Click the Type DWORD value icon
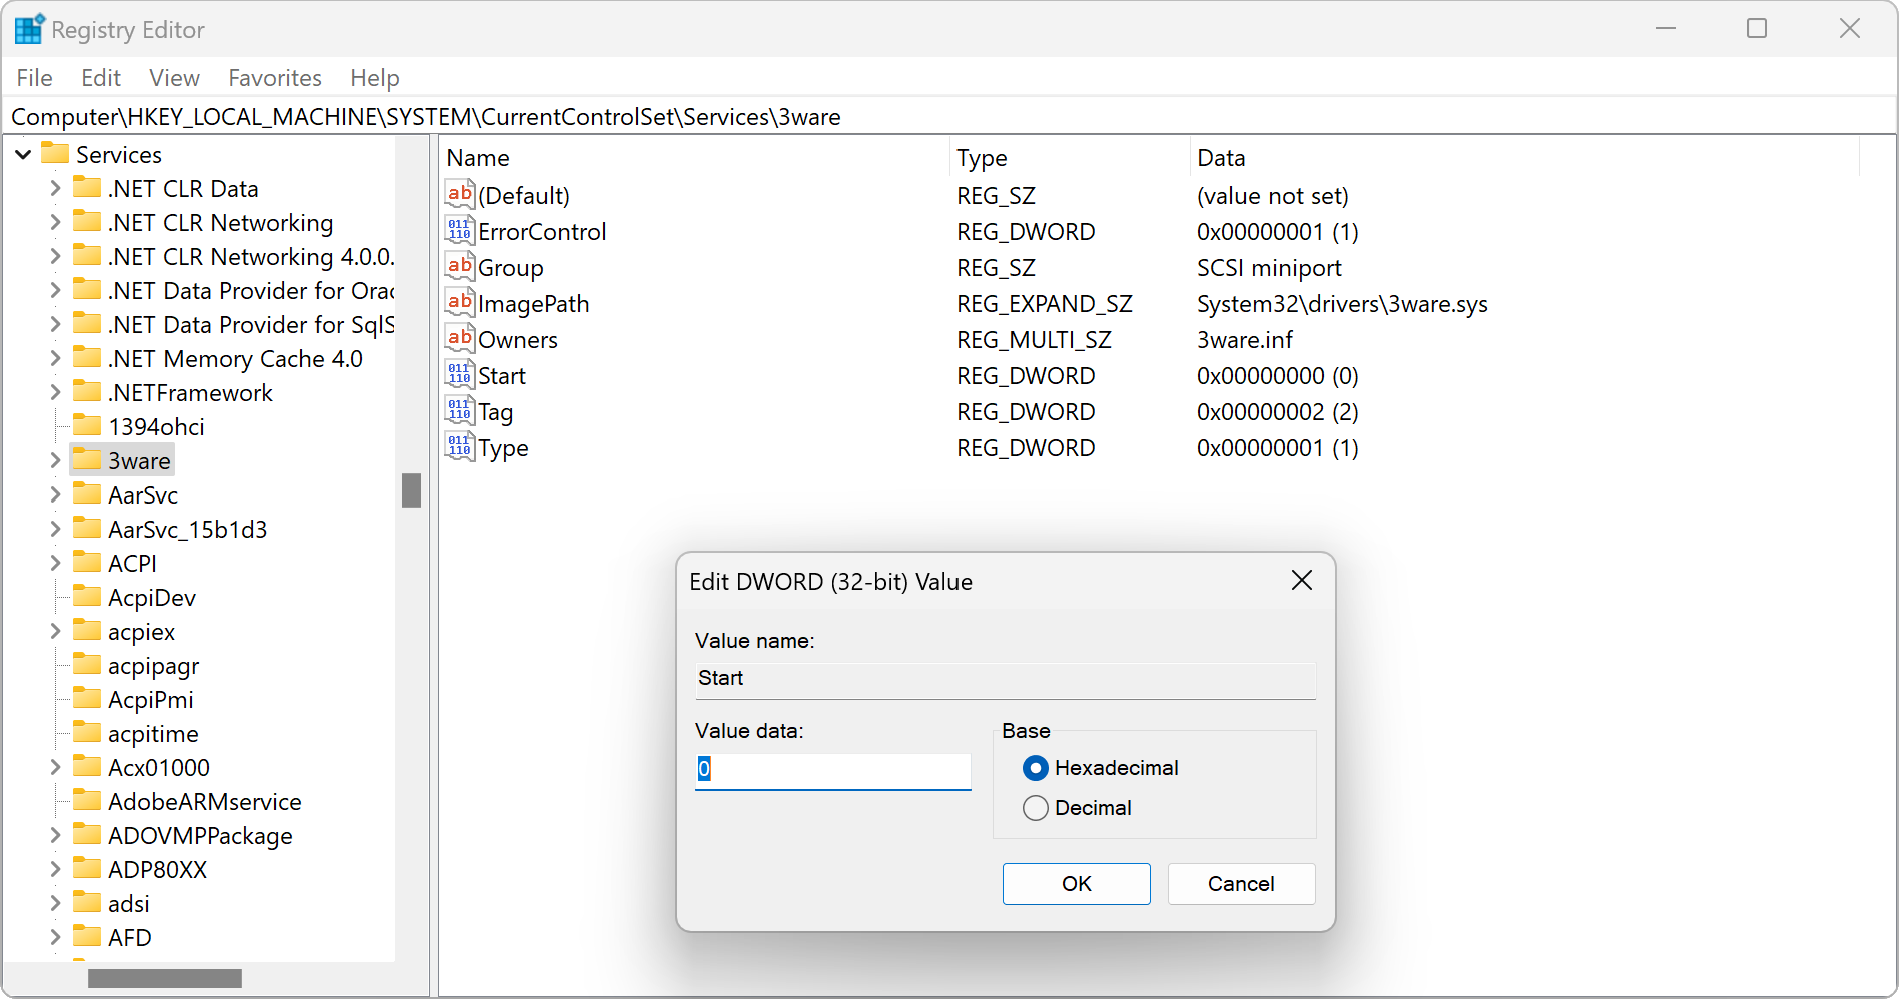 459,447
